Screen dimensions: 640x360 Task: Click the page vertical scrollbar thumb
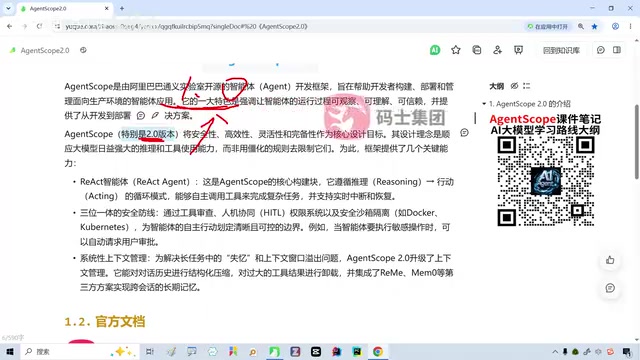[x=636, y=142]
